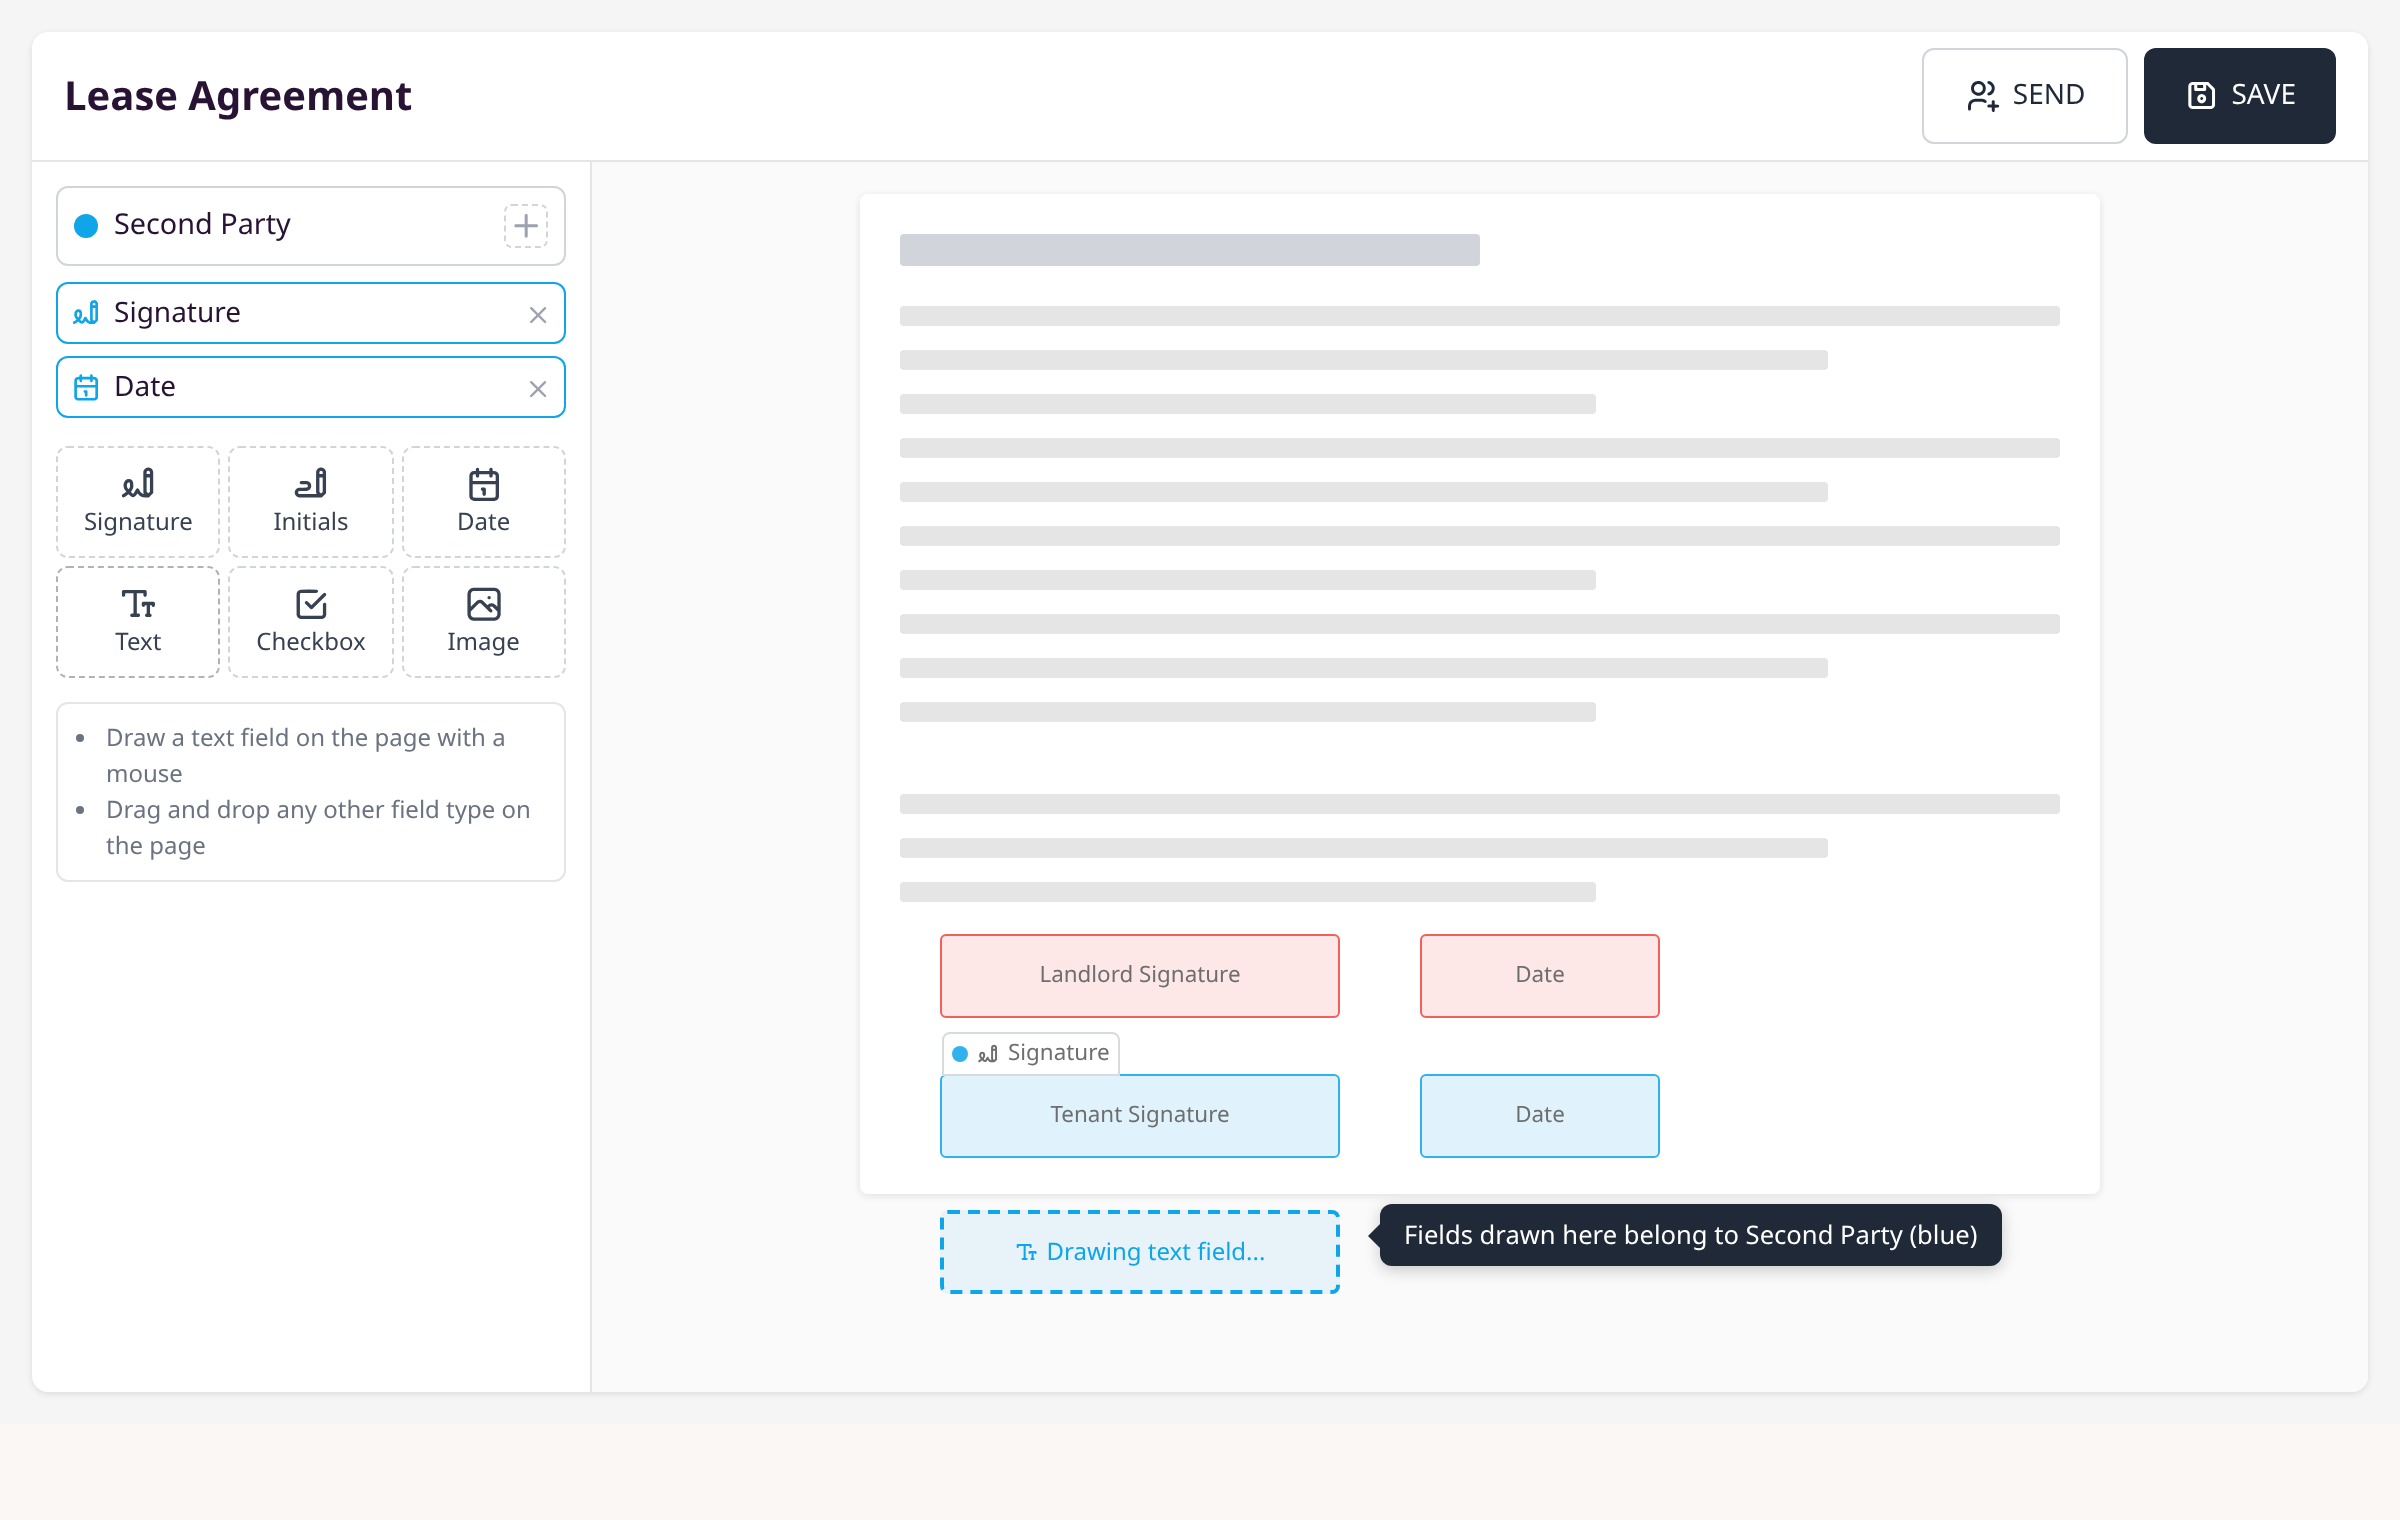Click the Drawing text field dashed box
The height and width of the screenshot is (1520, 2400).
(x=1140, y=1252)
